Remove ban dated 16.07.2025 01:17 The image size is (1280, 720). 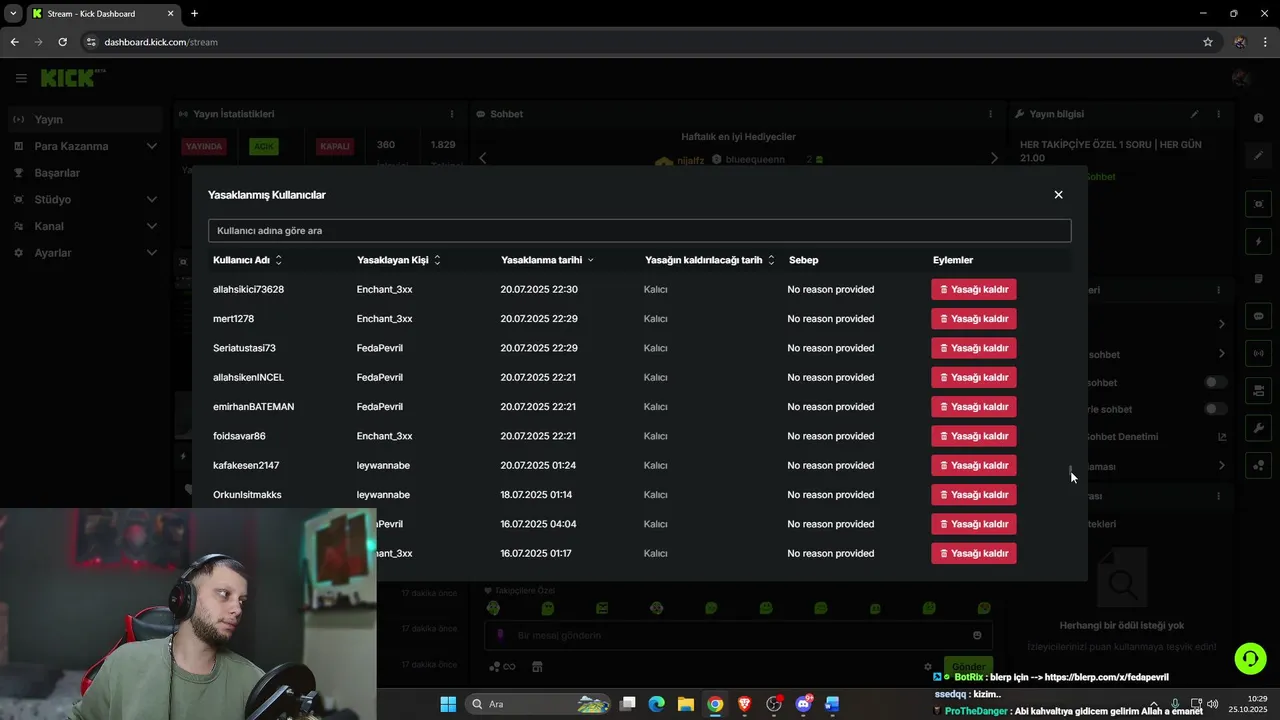[973, 553]
